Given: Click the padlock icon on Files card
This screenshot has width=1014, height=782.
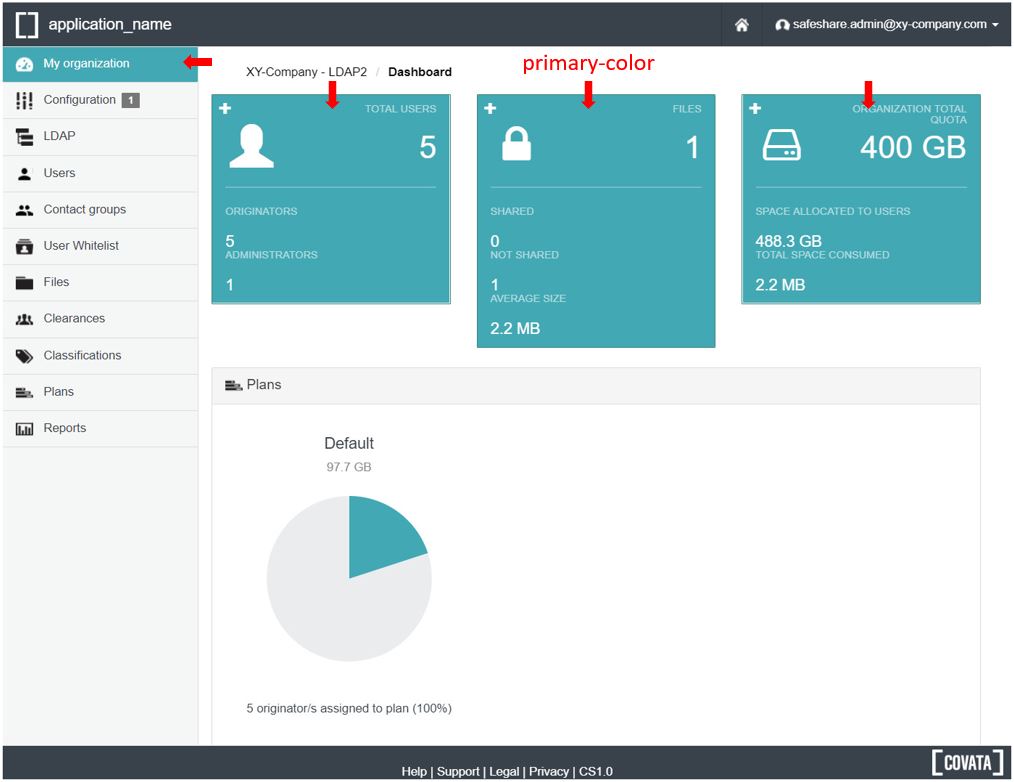Looking at the screenshot, I should pyautogui.click(x=517, y=144).
